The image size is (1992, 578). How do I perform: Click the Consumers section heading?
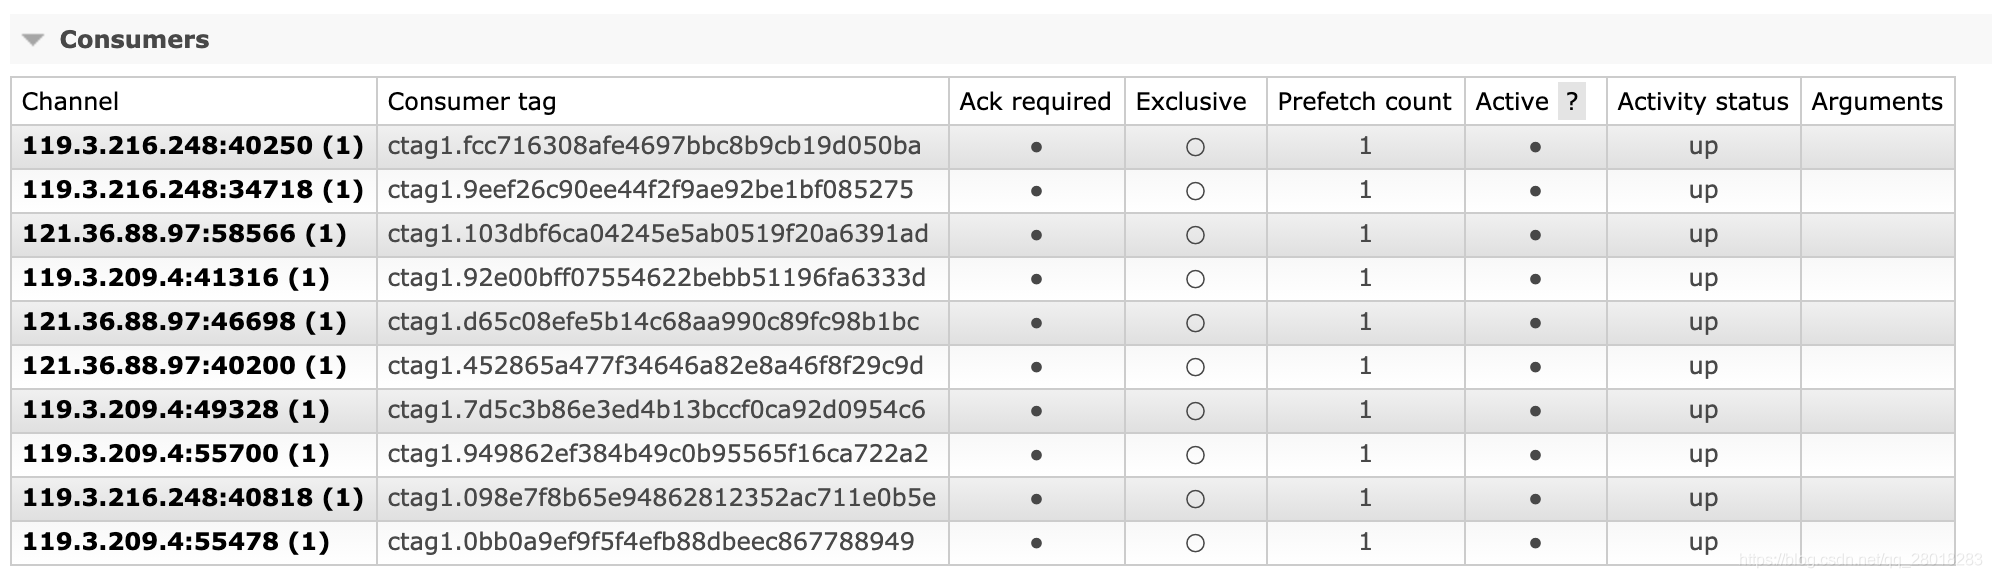[x=134, y=40]
